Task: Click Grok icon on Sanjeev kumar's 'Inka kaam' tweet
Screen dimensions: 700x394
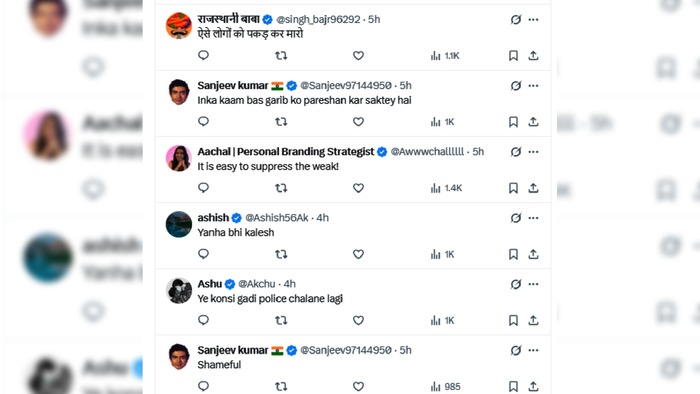Action: pos(516,86)
